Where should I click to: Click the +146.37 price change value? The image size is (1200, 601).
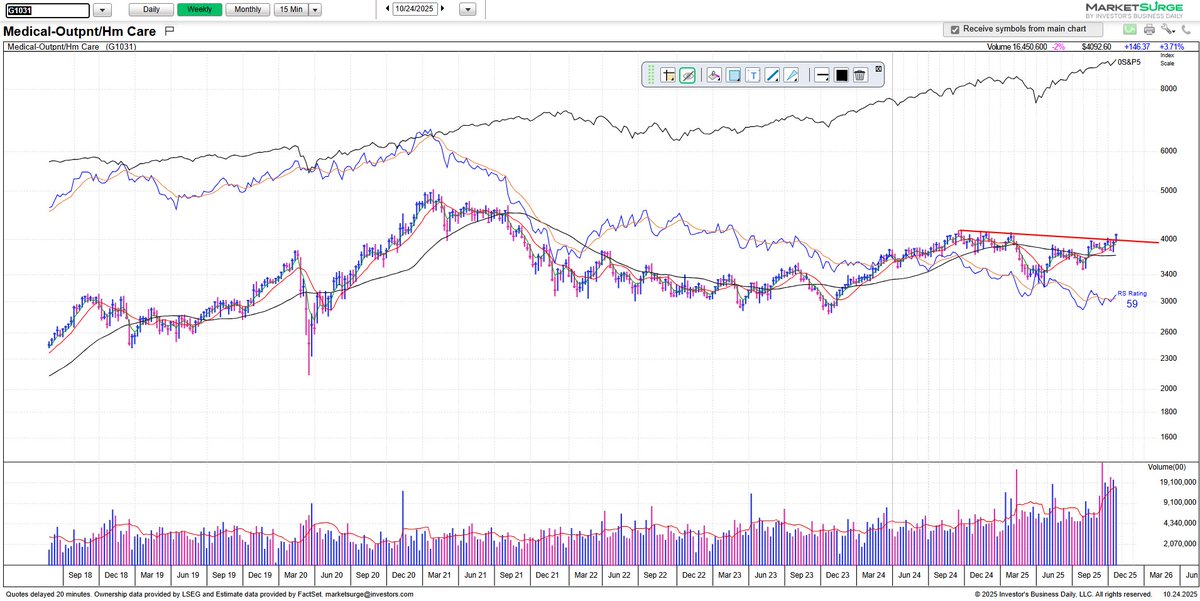point(1137,46)
